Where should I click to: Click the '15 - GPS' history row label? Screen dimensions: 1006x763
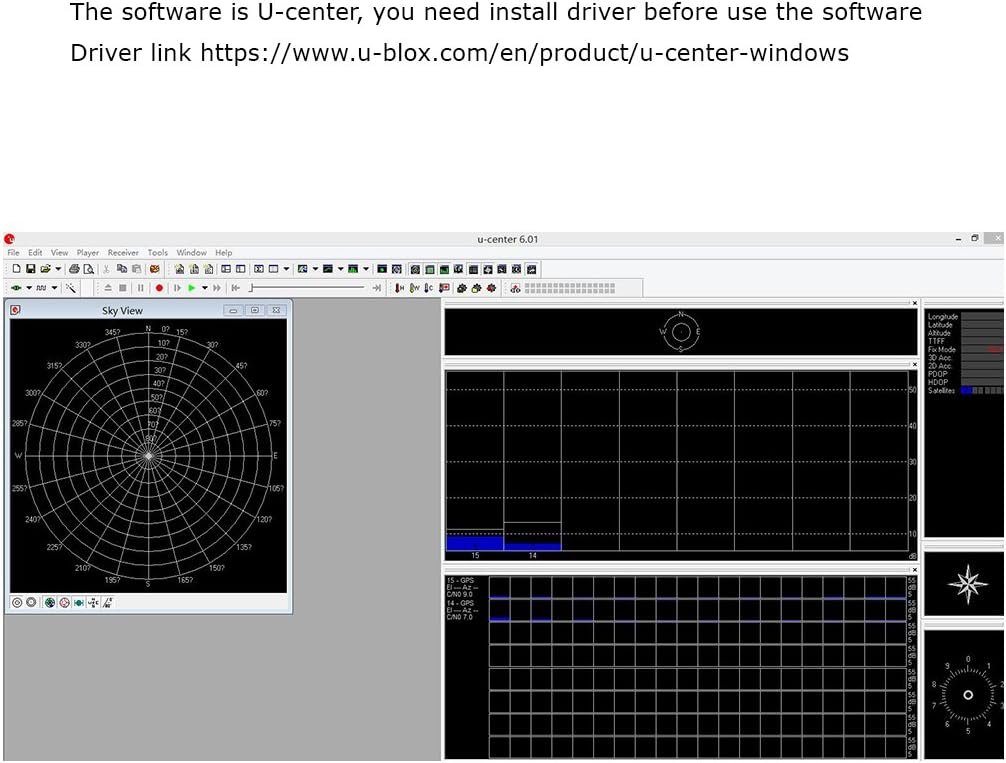460,580
